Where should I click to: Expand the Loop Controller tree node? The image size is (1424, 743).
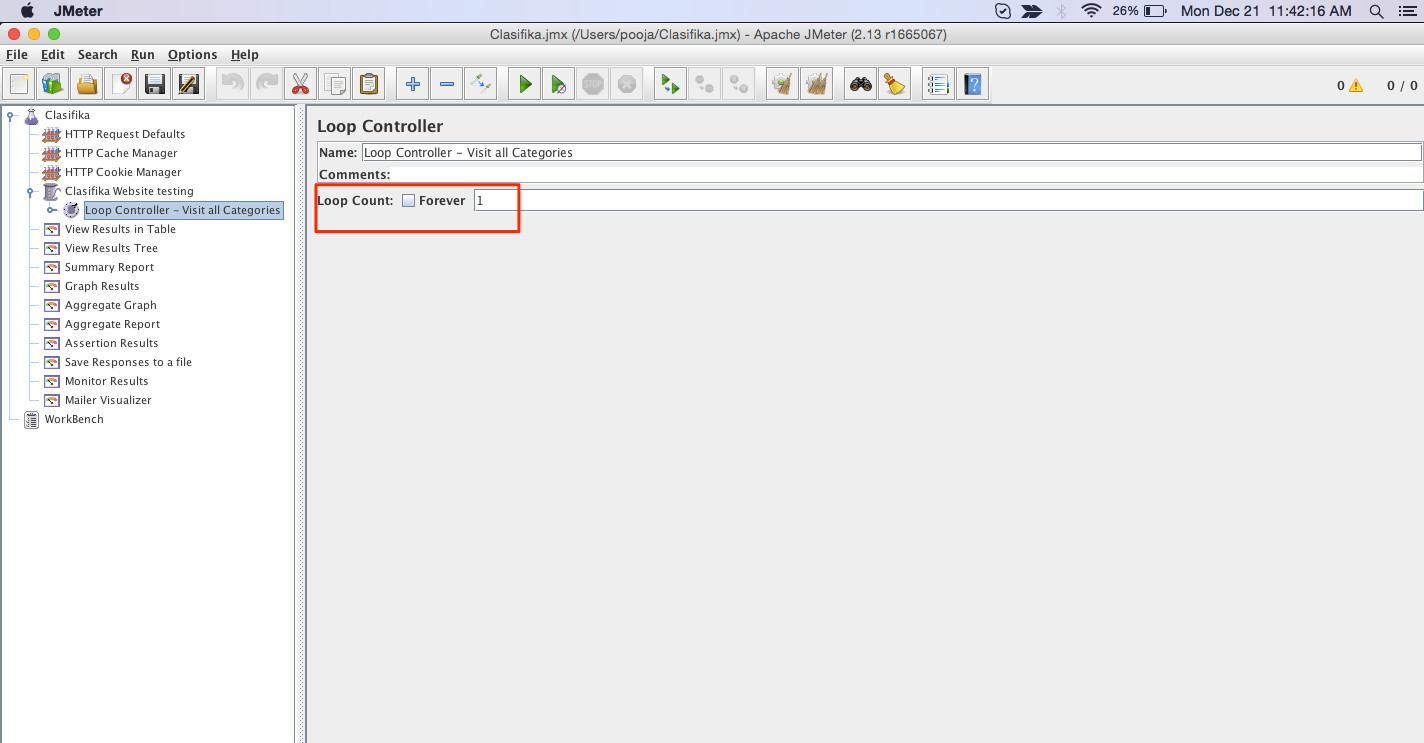(51, 210)
